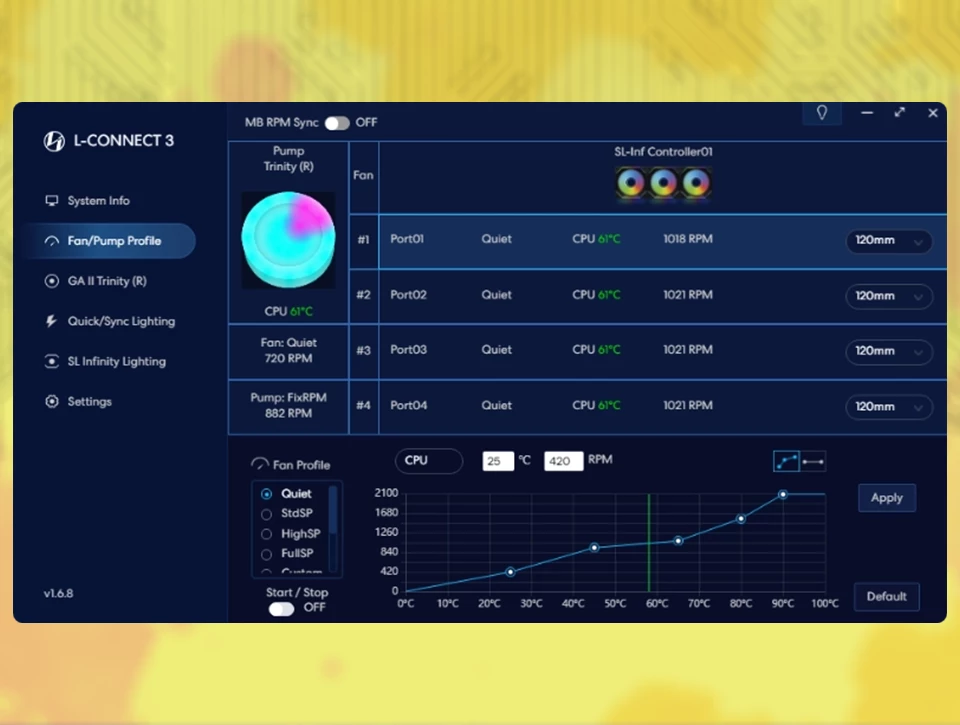
Task: Click the Pump Trinity (R) preview image
Action: pyautogui.click(x=288, y=240)
